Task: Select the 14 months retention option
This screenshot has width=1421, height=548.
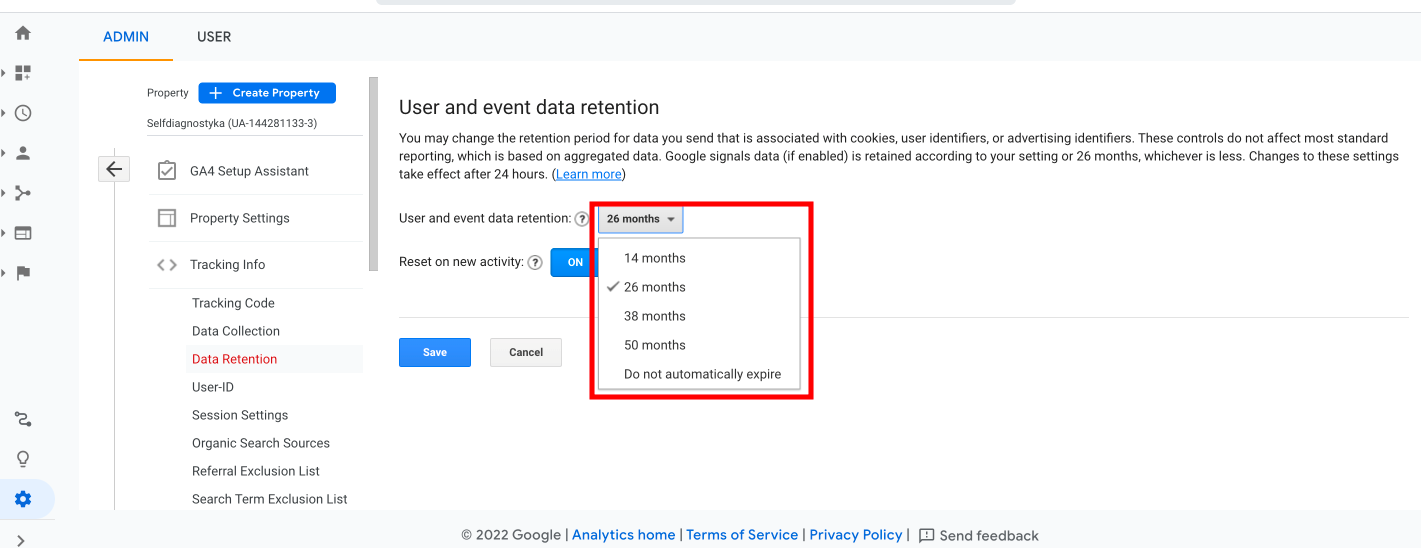Action: pyautogui.click(x=654, y=258)
